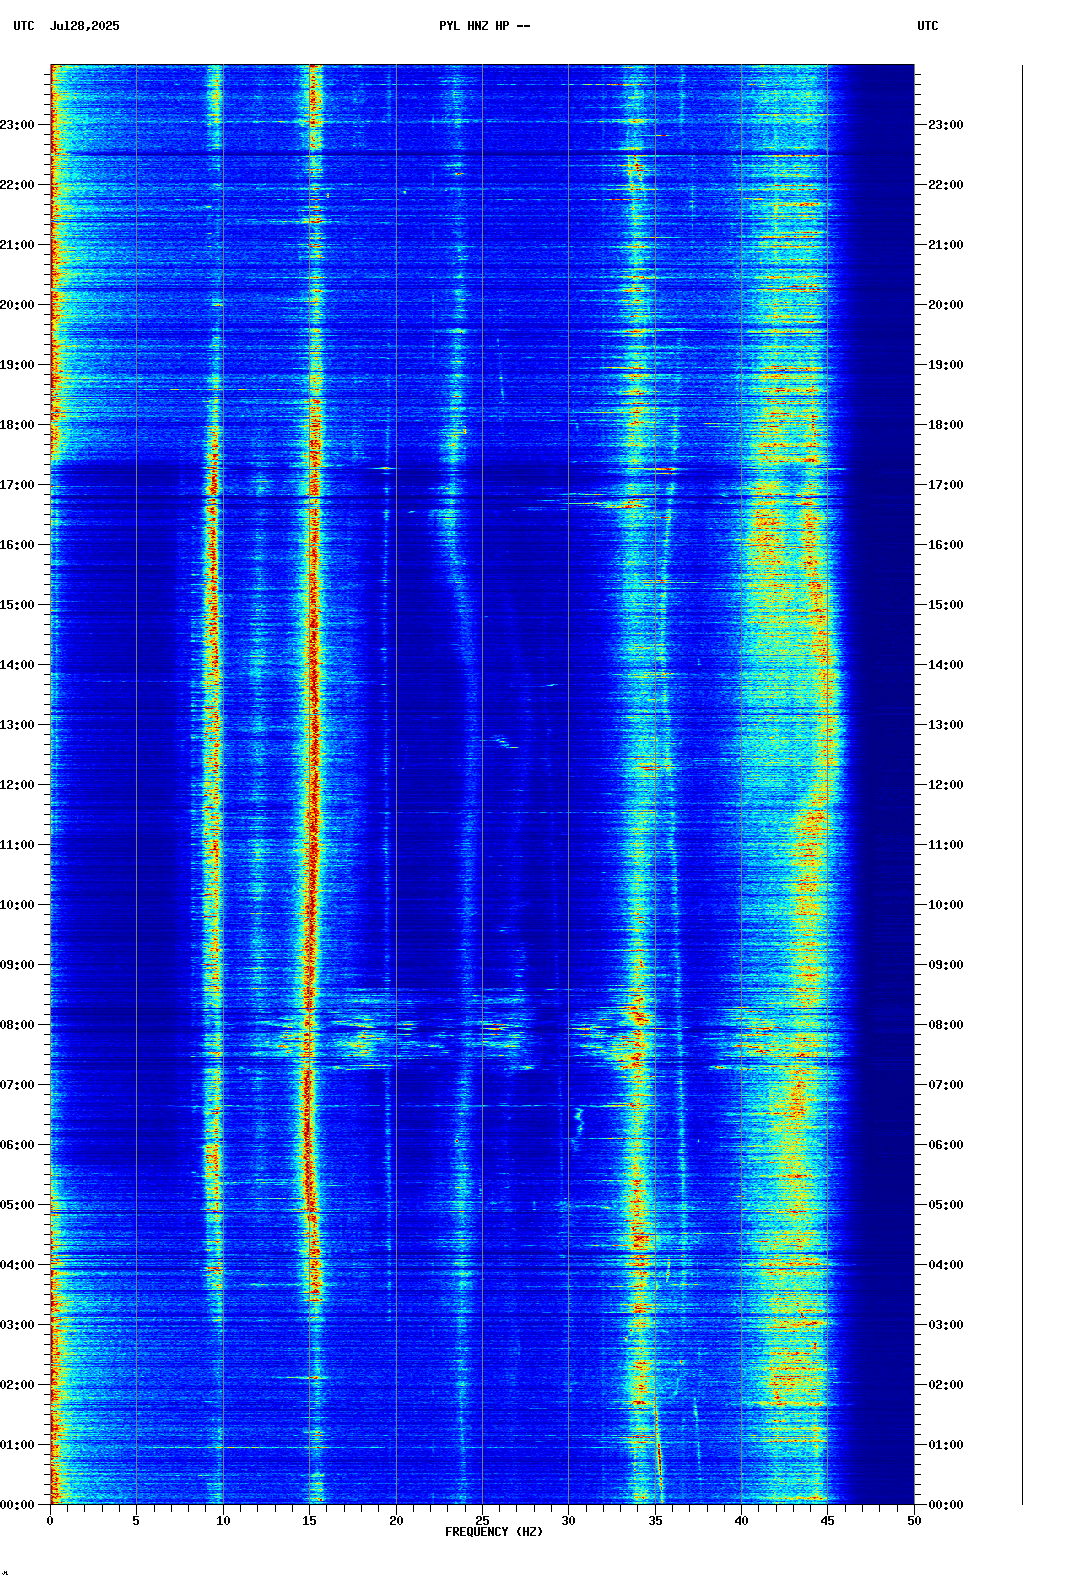Select 05:00 on the right time axis
The image size is (1066, 1584).
point(945,1205)
